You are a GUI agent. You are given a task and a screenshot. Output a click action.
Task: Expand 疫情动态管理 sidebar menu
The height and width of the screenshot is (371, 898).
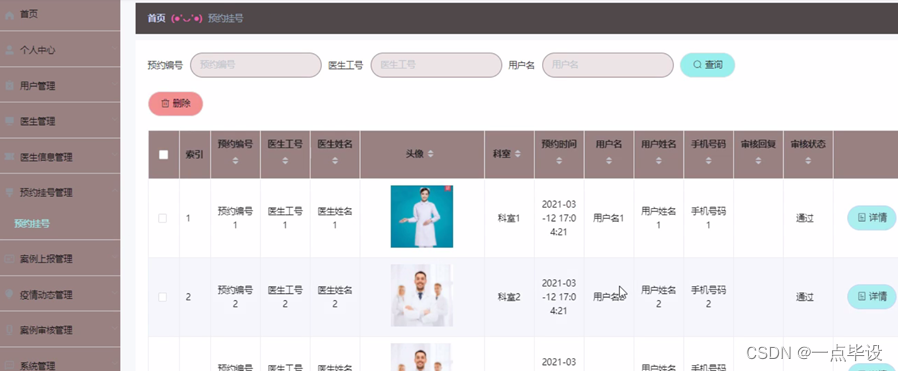[60, 294]
